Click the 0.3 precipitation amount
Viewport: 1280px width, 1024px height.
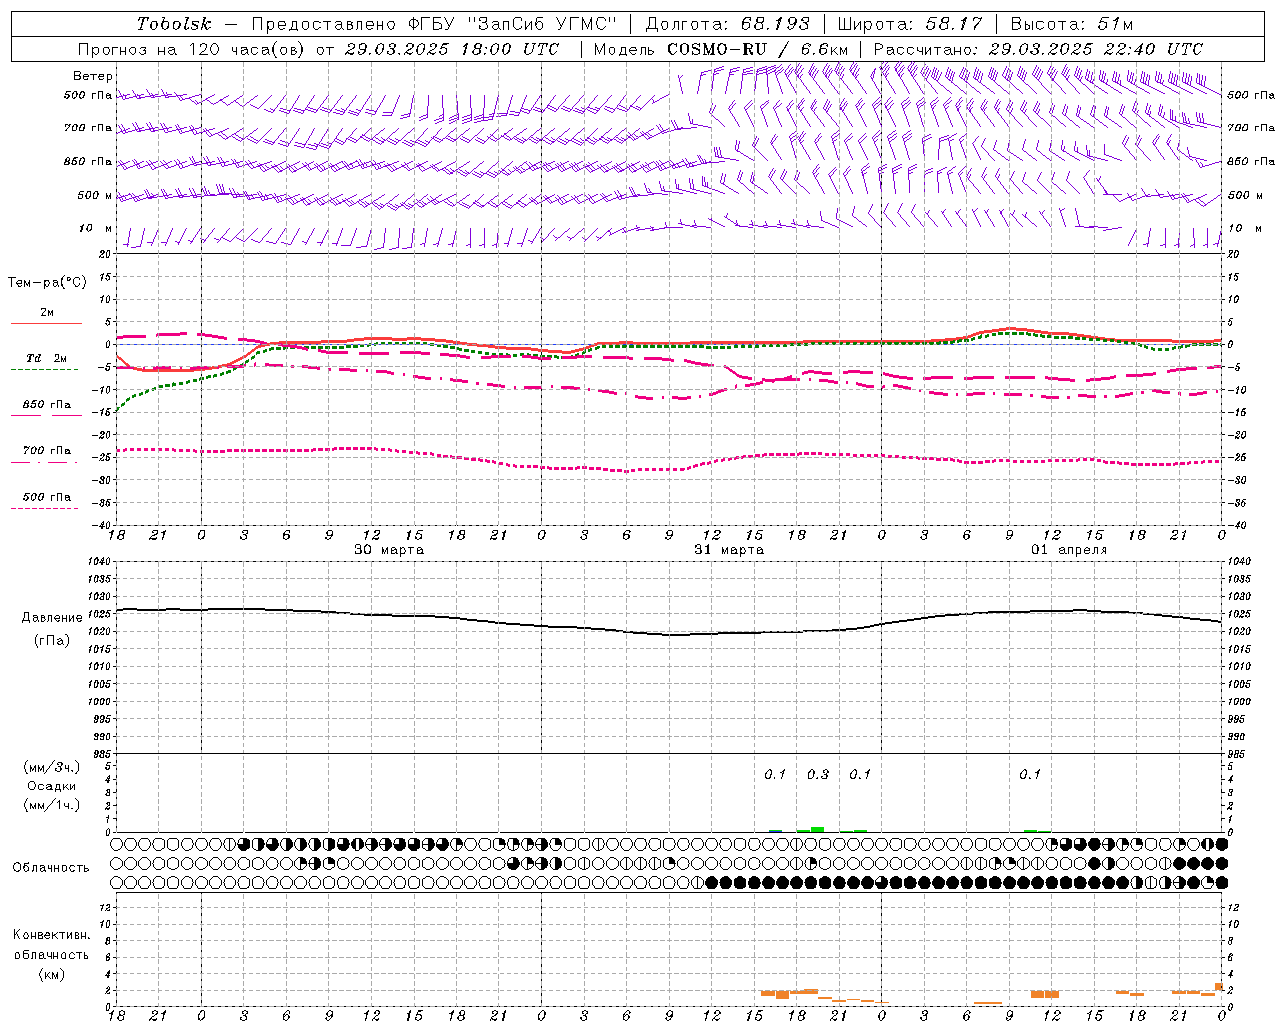pyautogui.click(x=818, y=774)
